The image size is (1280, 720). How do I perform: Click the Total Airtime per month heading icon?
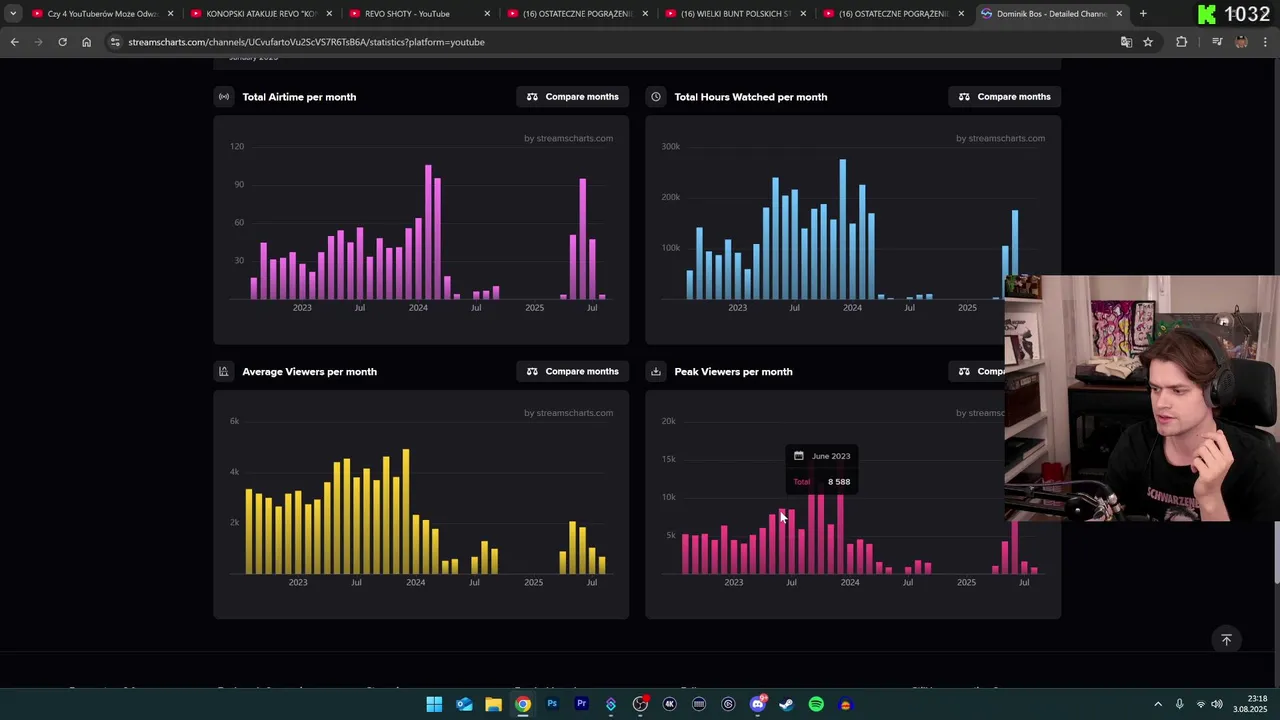(224, 97)
